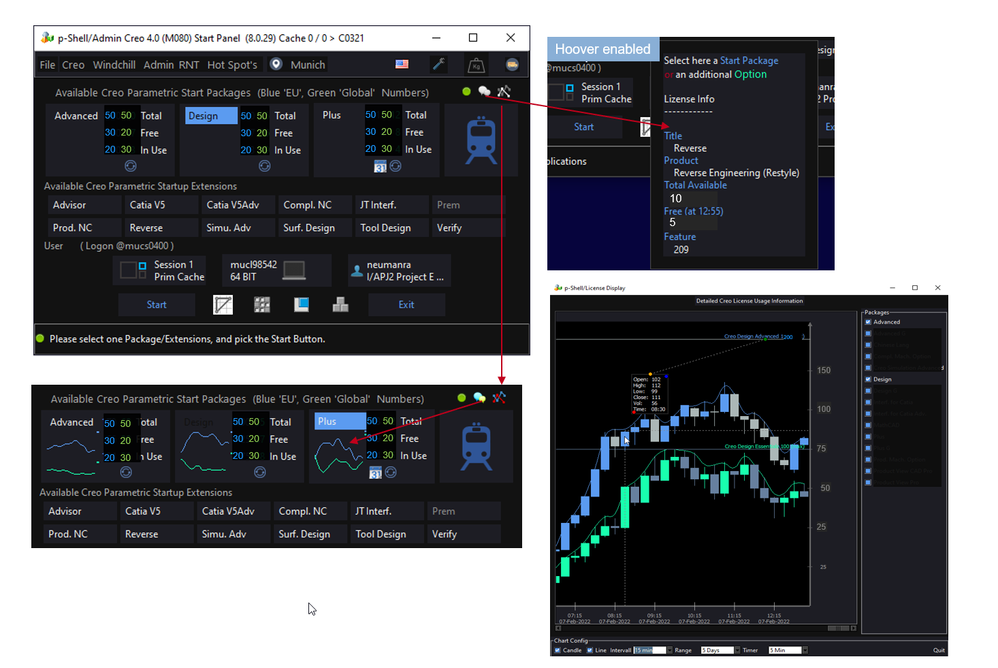This screenshot has height=668, width=998.
Task: Click the Exit button
Action: (406, 305)
